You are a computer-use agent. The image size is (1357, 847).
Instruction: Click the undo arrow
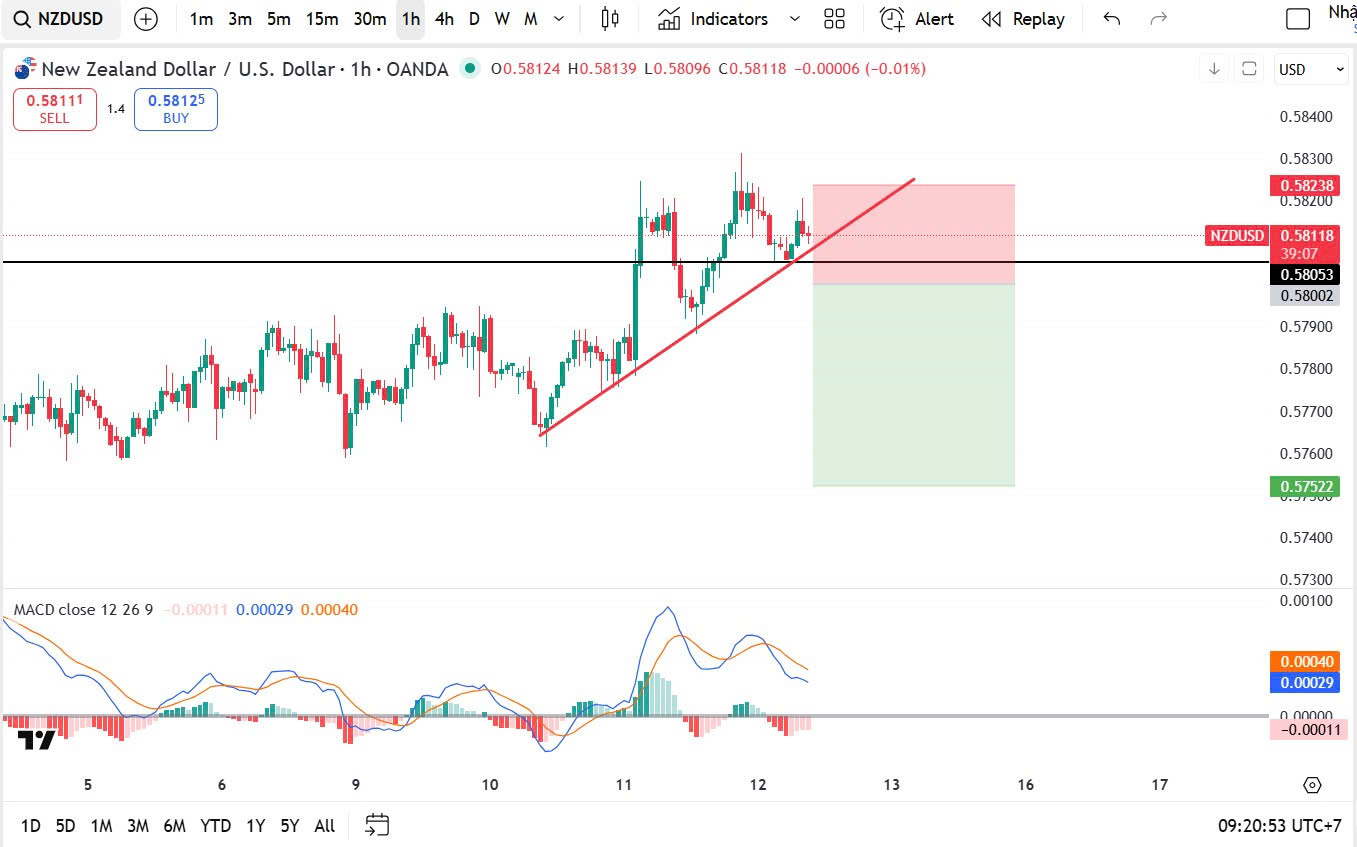coord(1111,19)
